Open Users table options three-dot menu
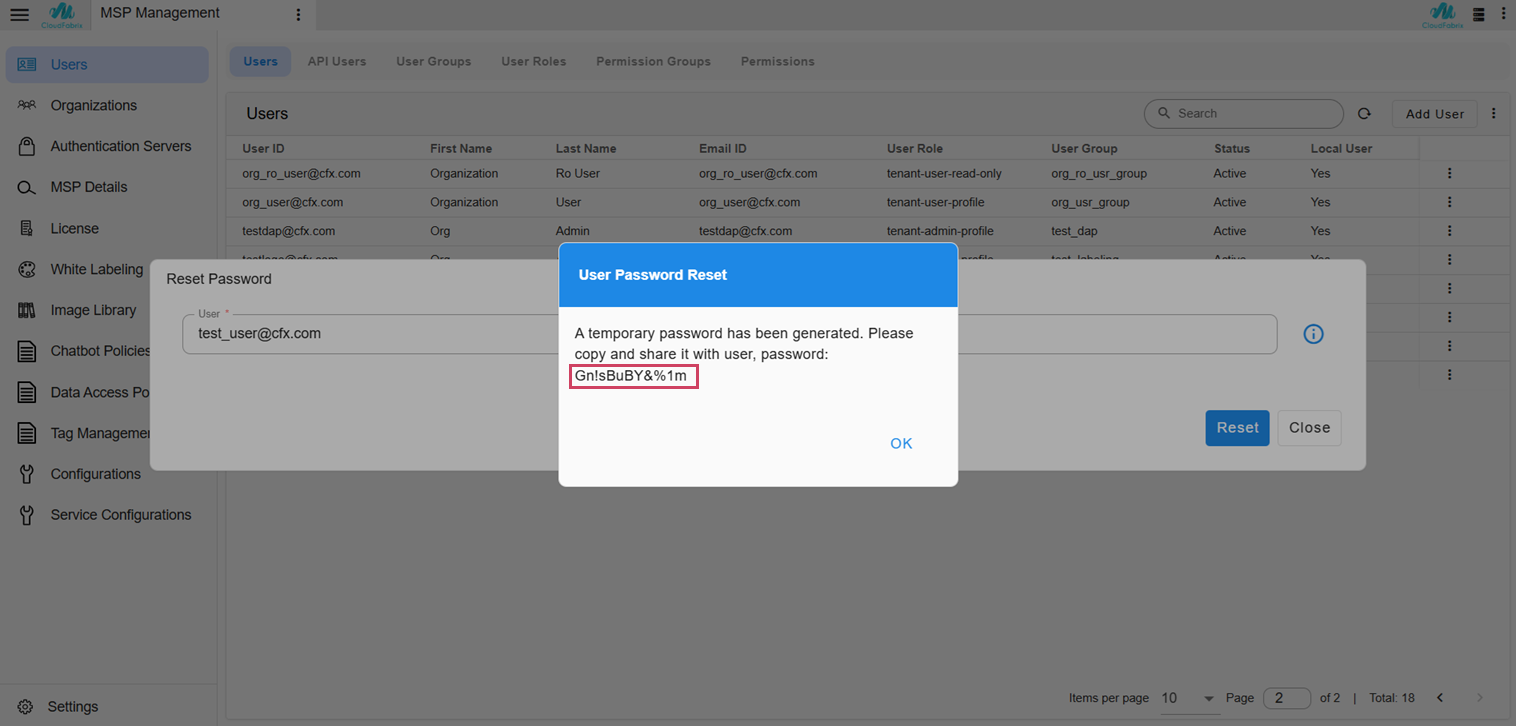Image resolution: width=1516 pixels, height=726 pixels. pyautogui.click(x=1494, y=114)
